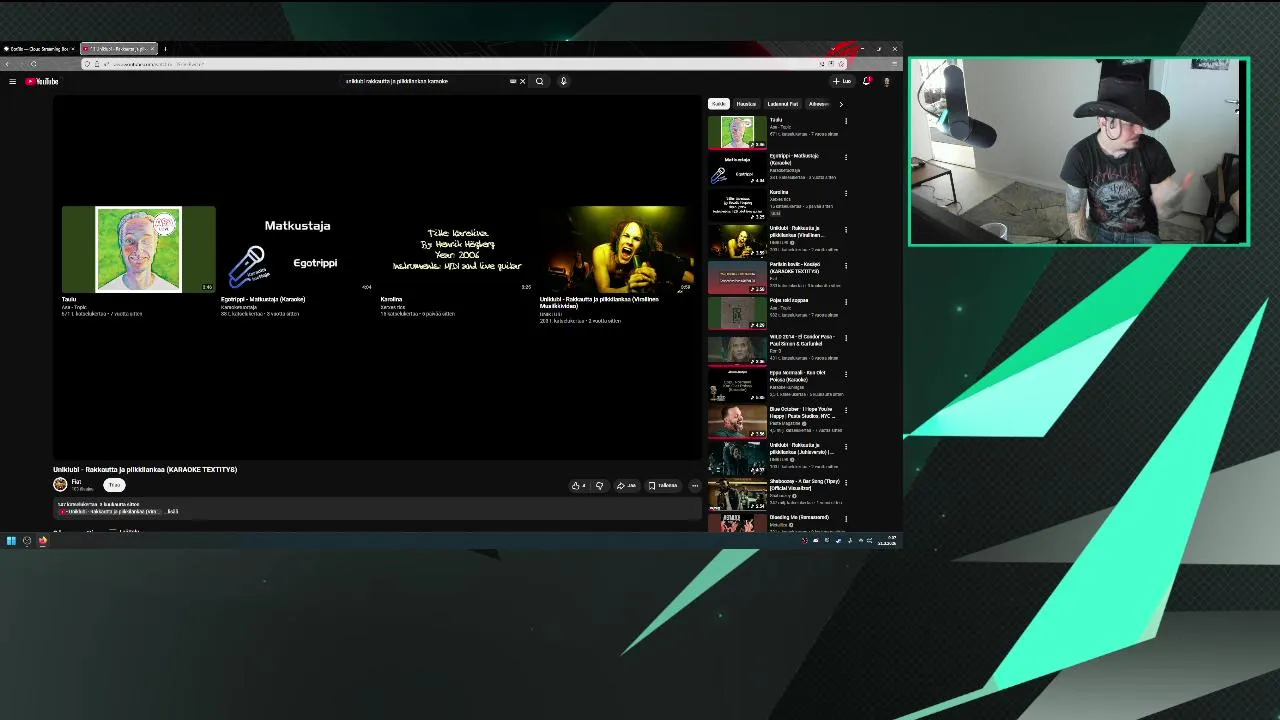Start voice search with microphone icon
Image resolution: width=1280 pixels, height=720 pixels.
(563, 81)
